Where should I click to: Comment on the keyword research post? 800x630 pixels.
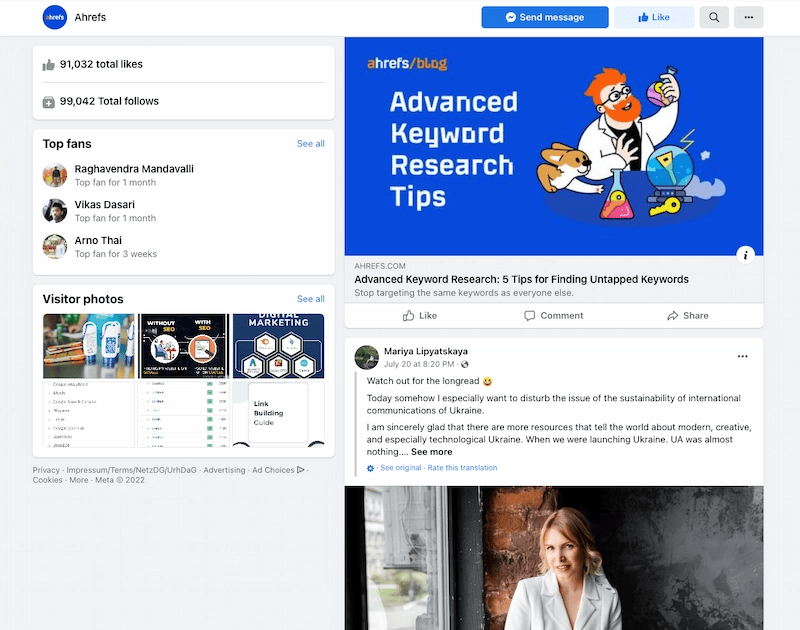pyautogui.click(x=554, y=316)
